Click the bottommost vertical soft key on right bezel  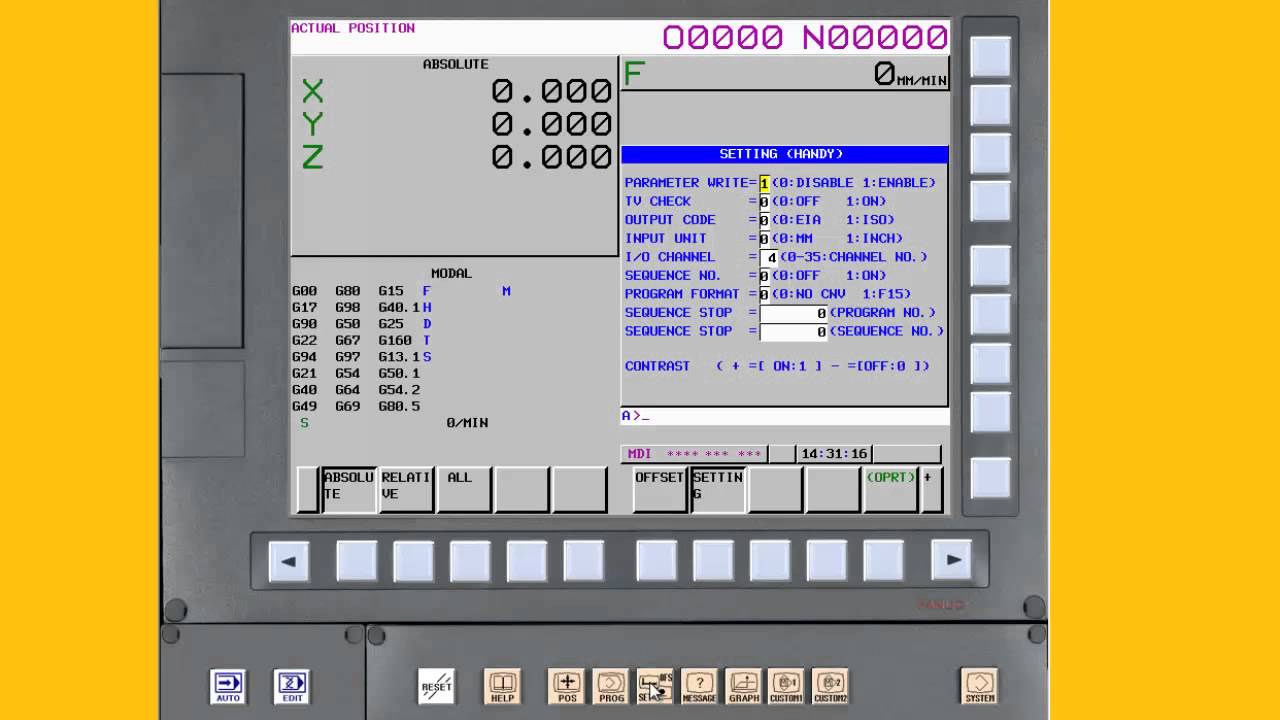[990, 477]
